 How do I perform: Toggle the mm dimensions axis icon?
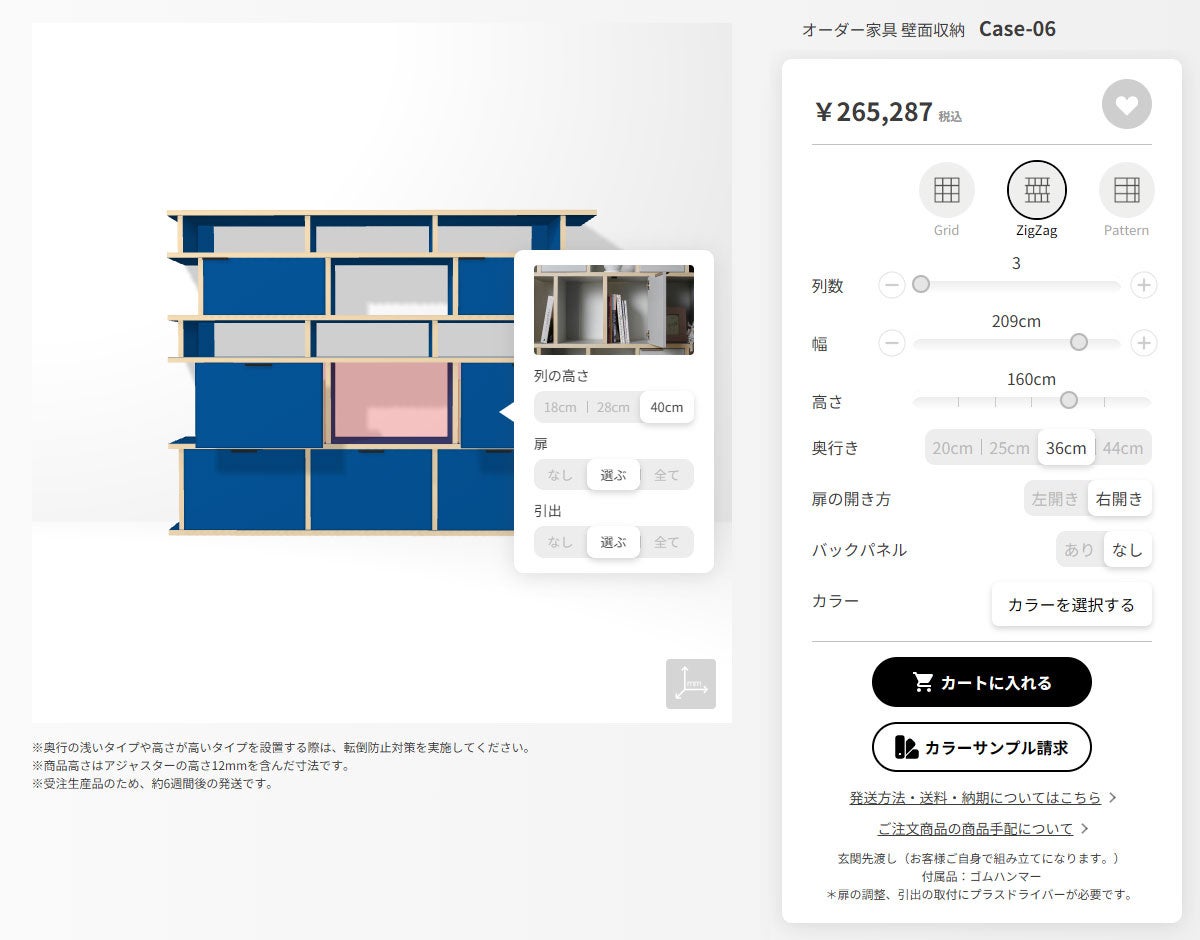click(x=691, y=684)
